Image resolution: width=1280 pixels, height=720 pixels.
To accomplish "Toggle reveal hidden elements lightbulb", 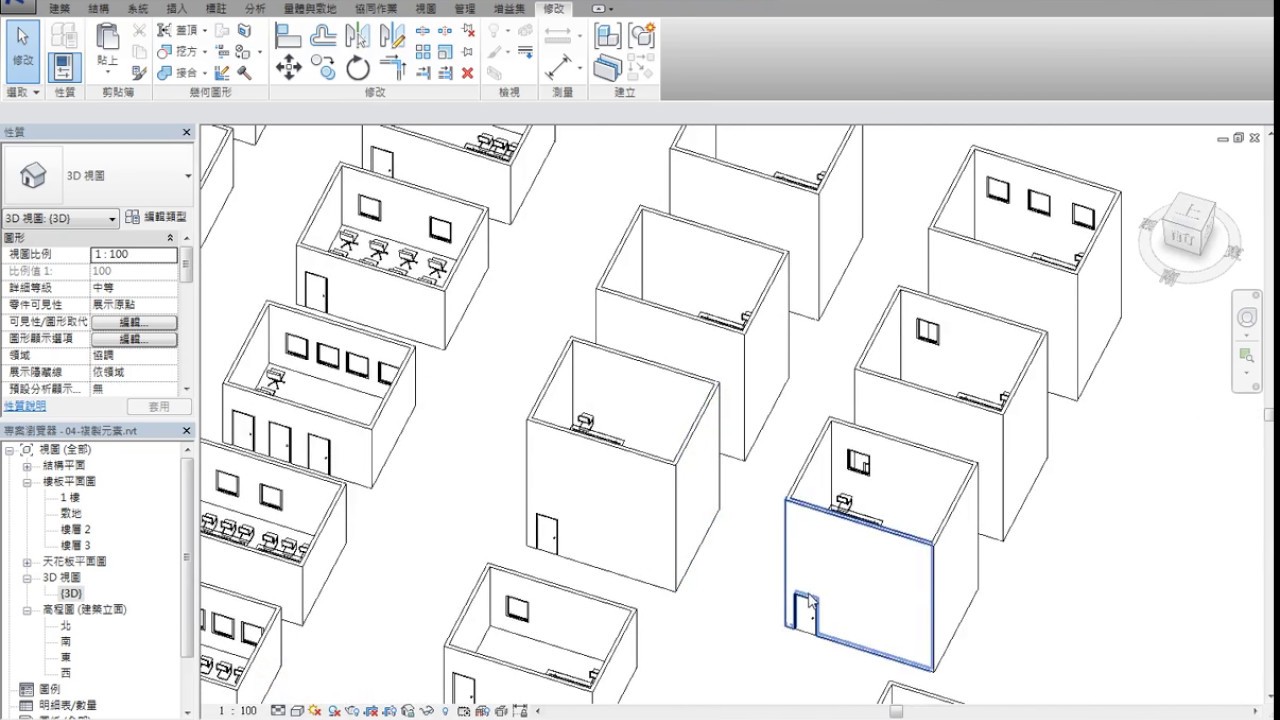I will click(445, 711).
